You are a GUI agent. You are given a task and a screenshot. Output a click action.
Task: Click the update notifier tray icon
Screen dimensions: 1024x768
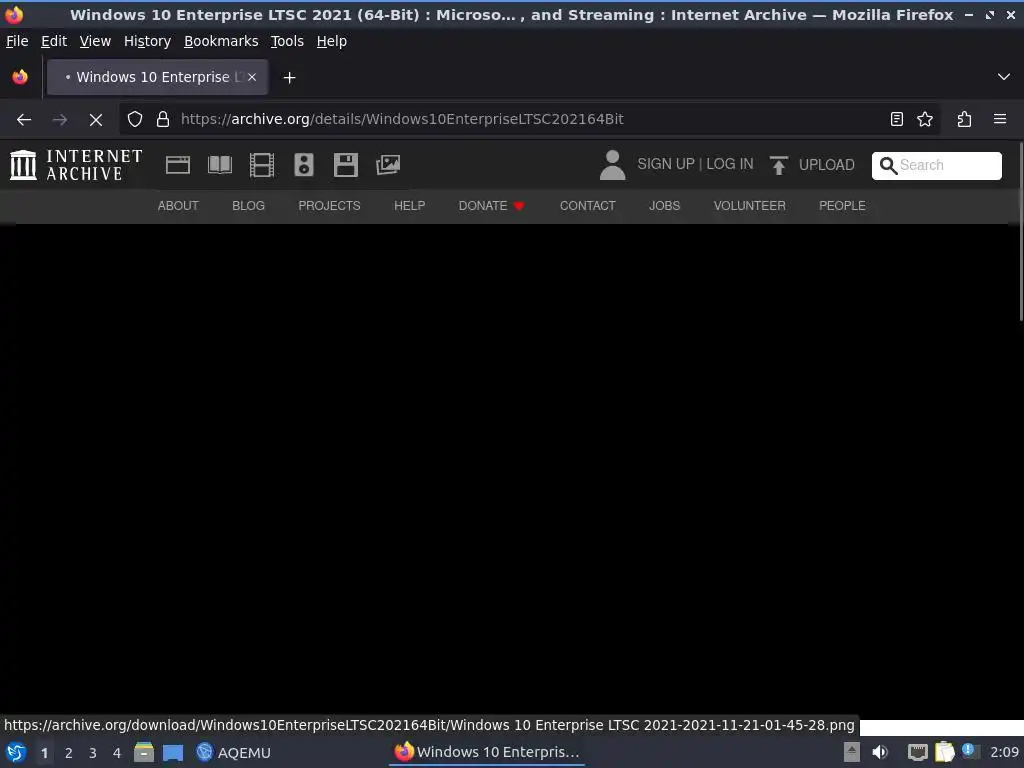pos(970,751)
